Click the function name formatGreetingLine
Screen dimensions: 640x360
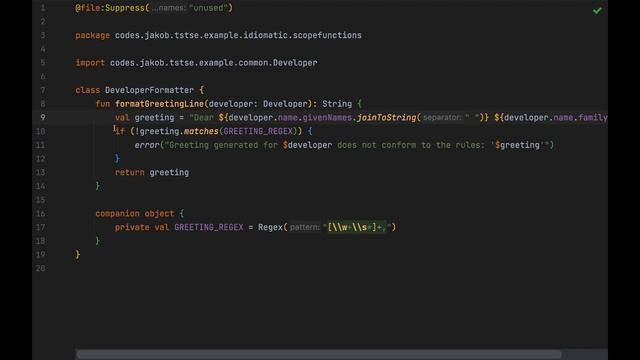pos(159,104)
